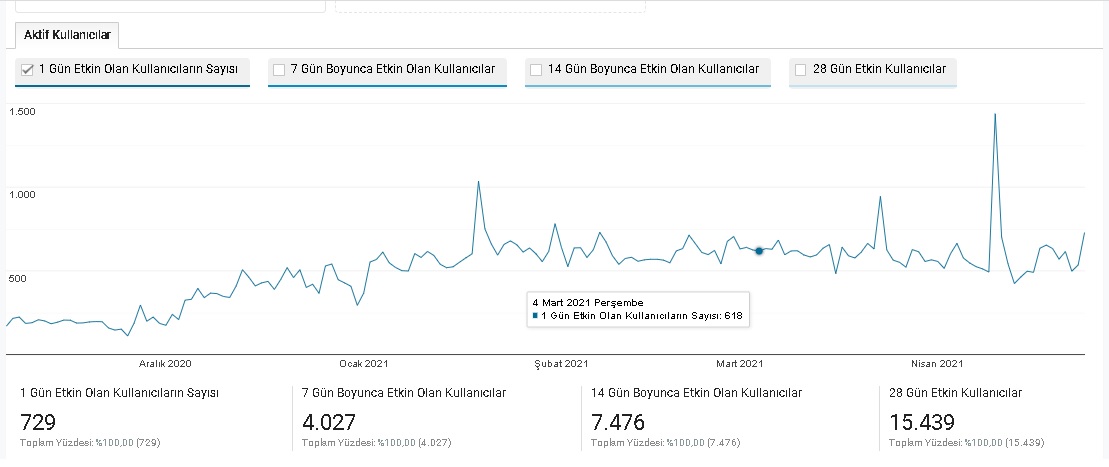Click the 7.476 fourteen-day users value
This screenshot has width=1109, height=467.
pyautogui.click(x=617, y=422)
